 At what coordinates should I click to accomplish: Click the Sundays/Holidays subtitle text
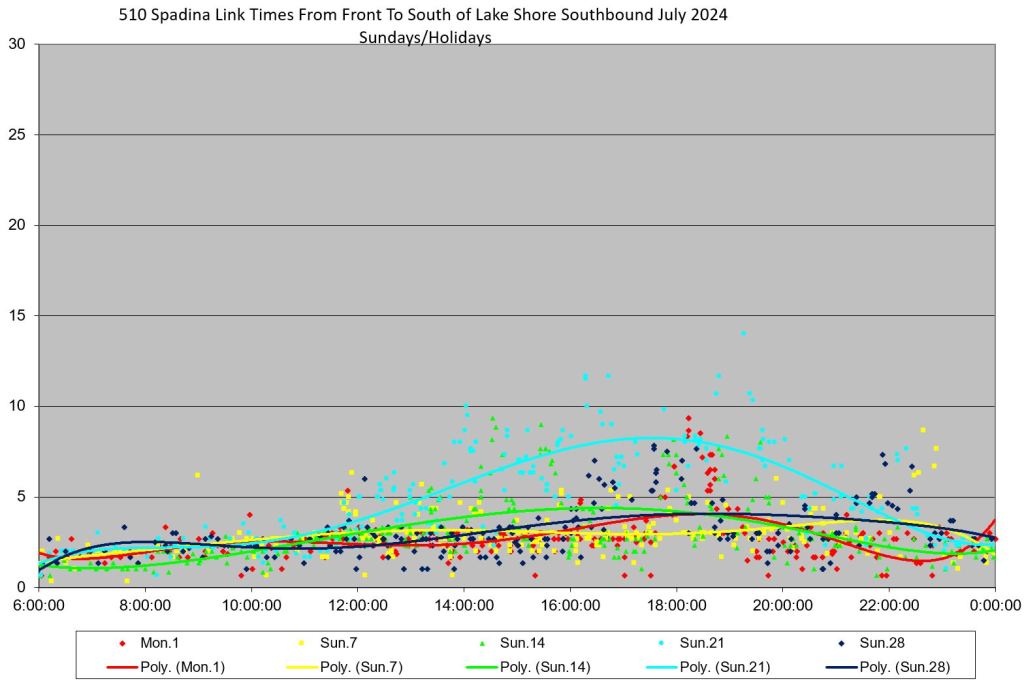[425, 38]
